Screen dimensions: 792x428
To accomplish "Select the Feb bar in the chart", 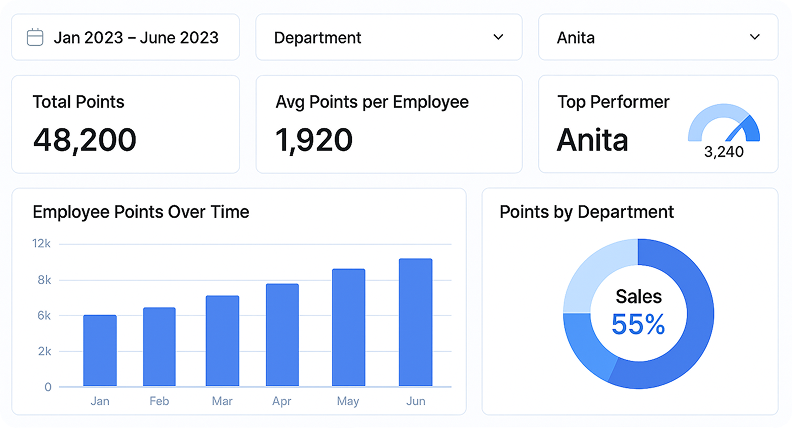I will pyautogui.click(x=159, y=347).
